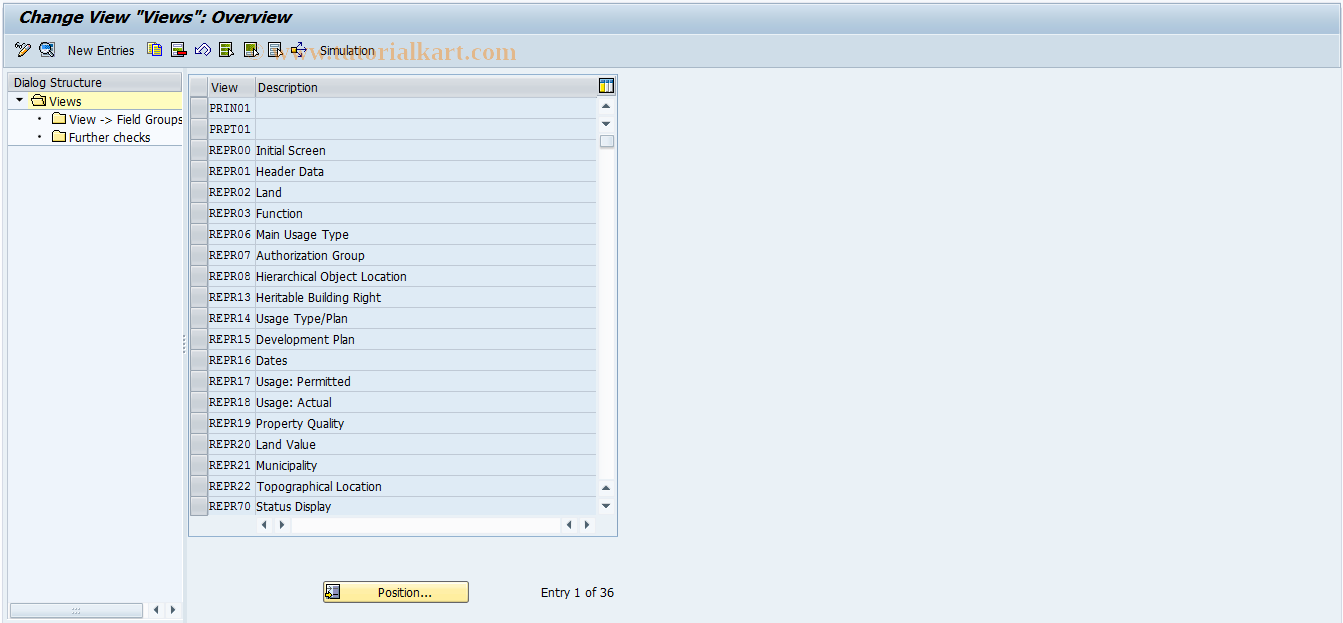Select row marker for REPR06 Main Usage Type
This screenshot has height=623, width=1343.
[x=199, y=234]
